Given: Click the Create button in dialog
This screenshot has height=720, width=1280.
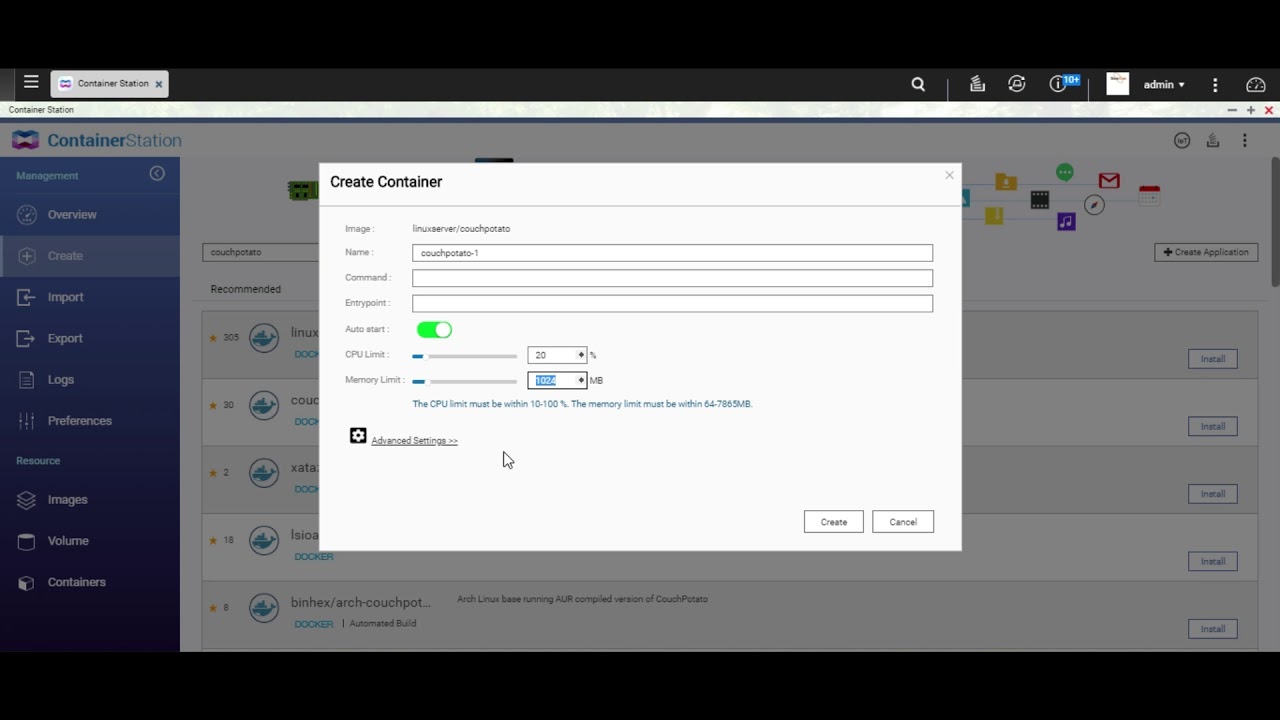Looking at the screenshot, I should coord(834,522).
